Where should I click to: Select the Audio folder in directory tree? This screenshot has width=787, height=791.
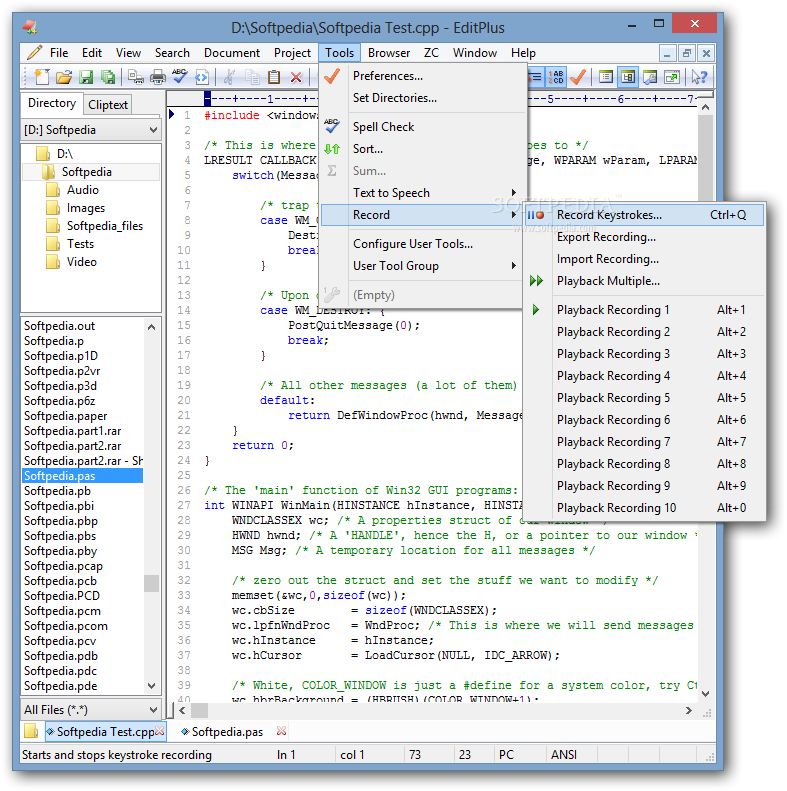coord(82,190)
